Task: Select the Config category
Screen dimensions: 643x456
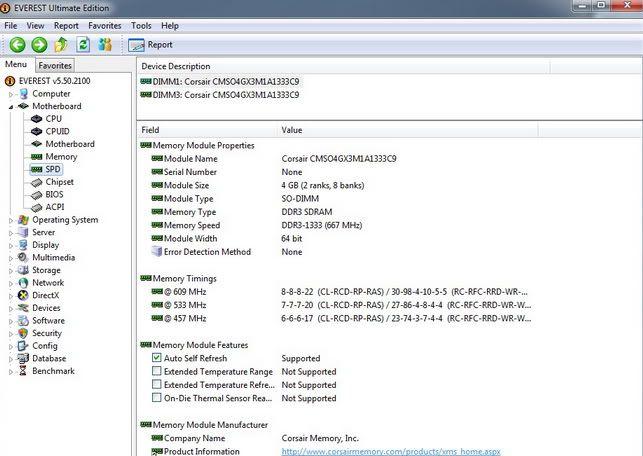Action: point(45,346)
